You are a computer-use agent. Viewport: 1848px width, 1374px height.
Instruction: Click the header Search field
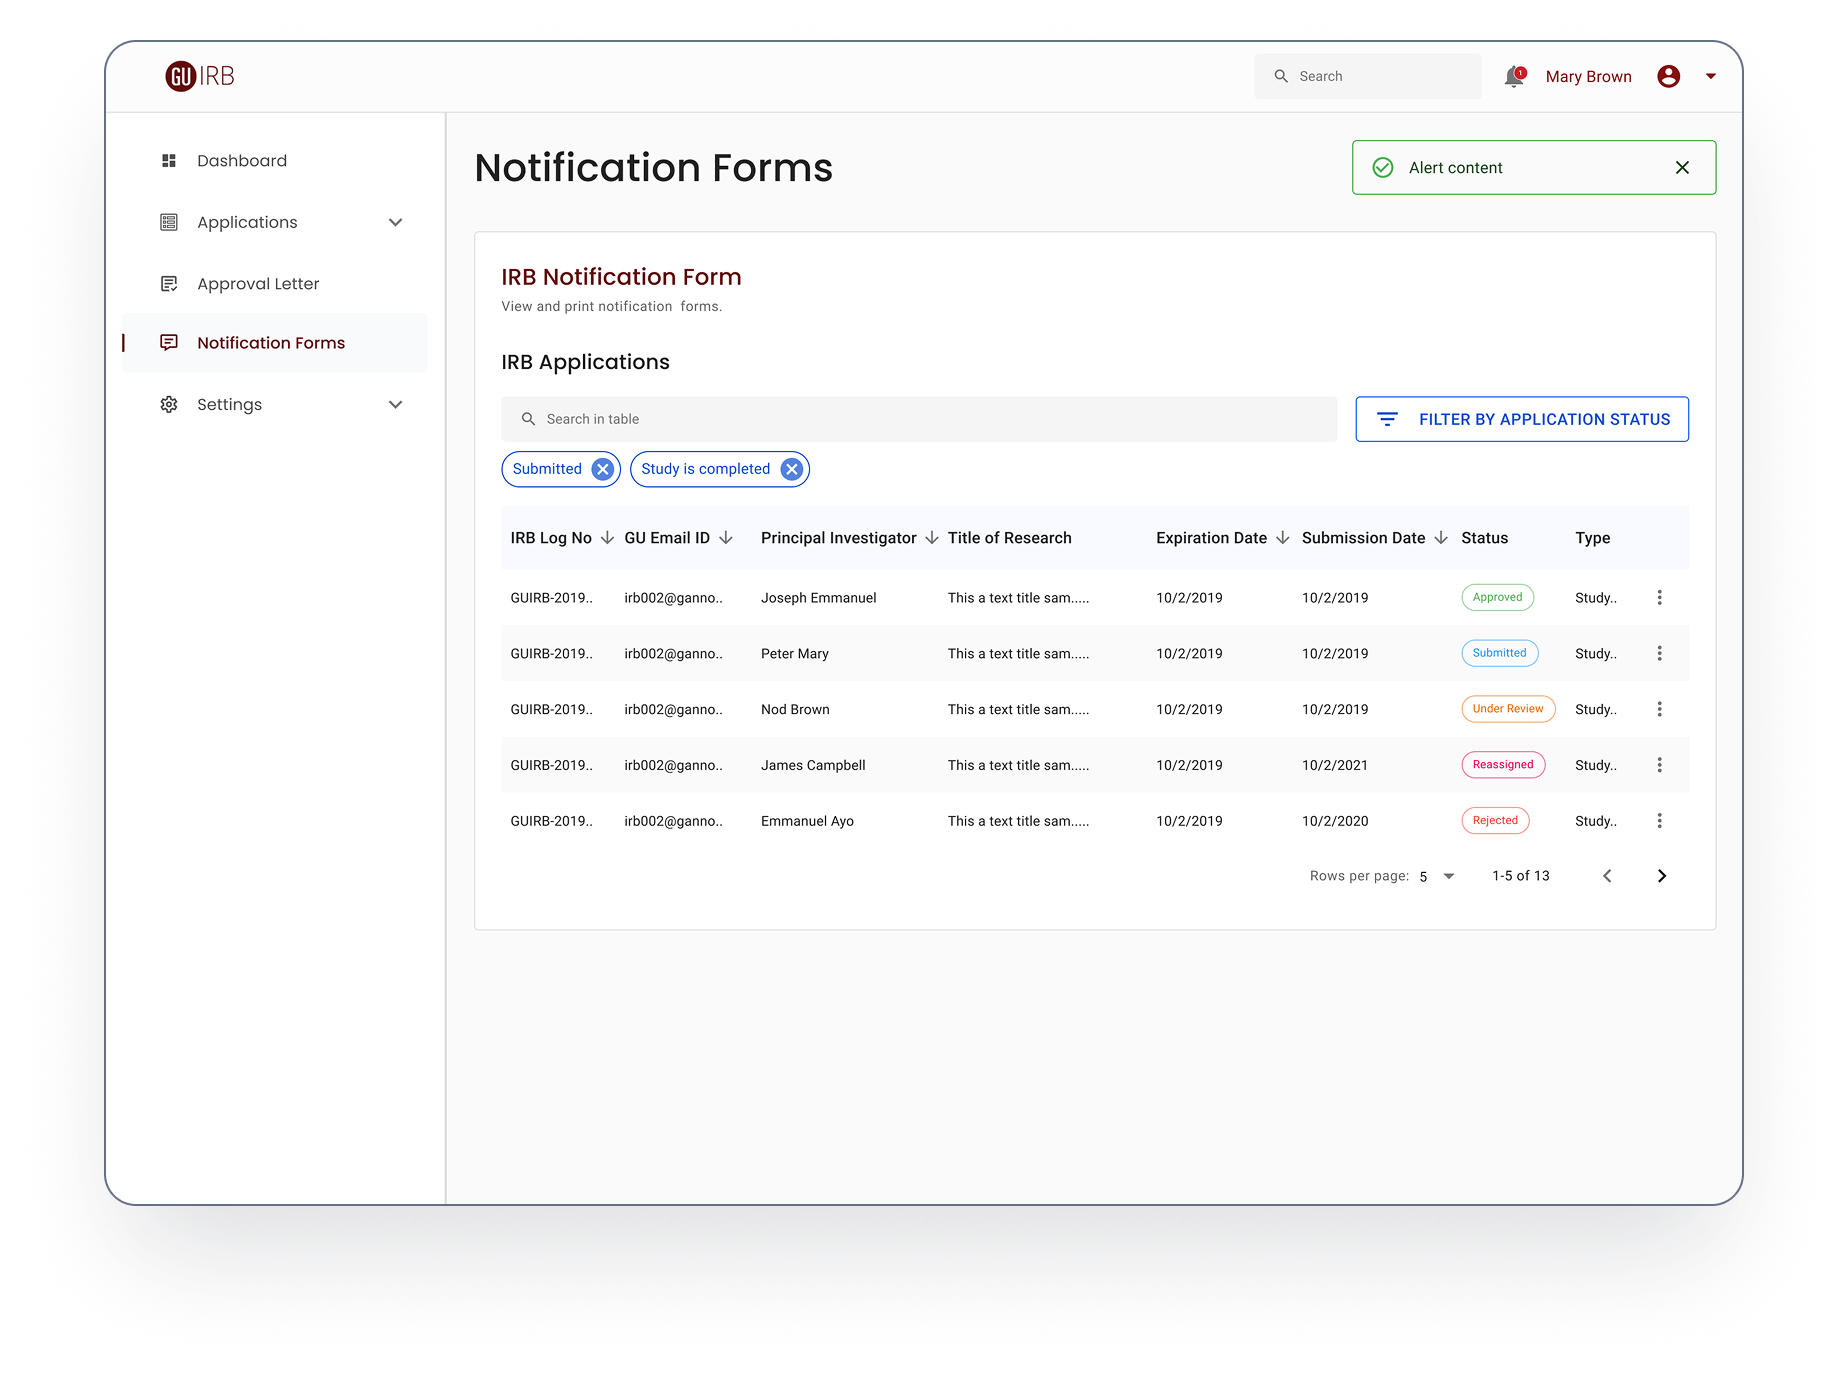click(1367, 76)
